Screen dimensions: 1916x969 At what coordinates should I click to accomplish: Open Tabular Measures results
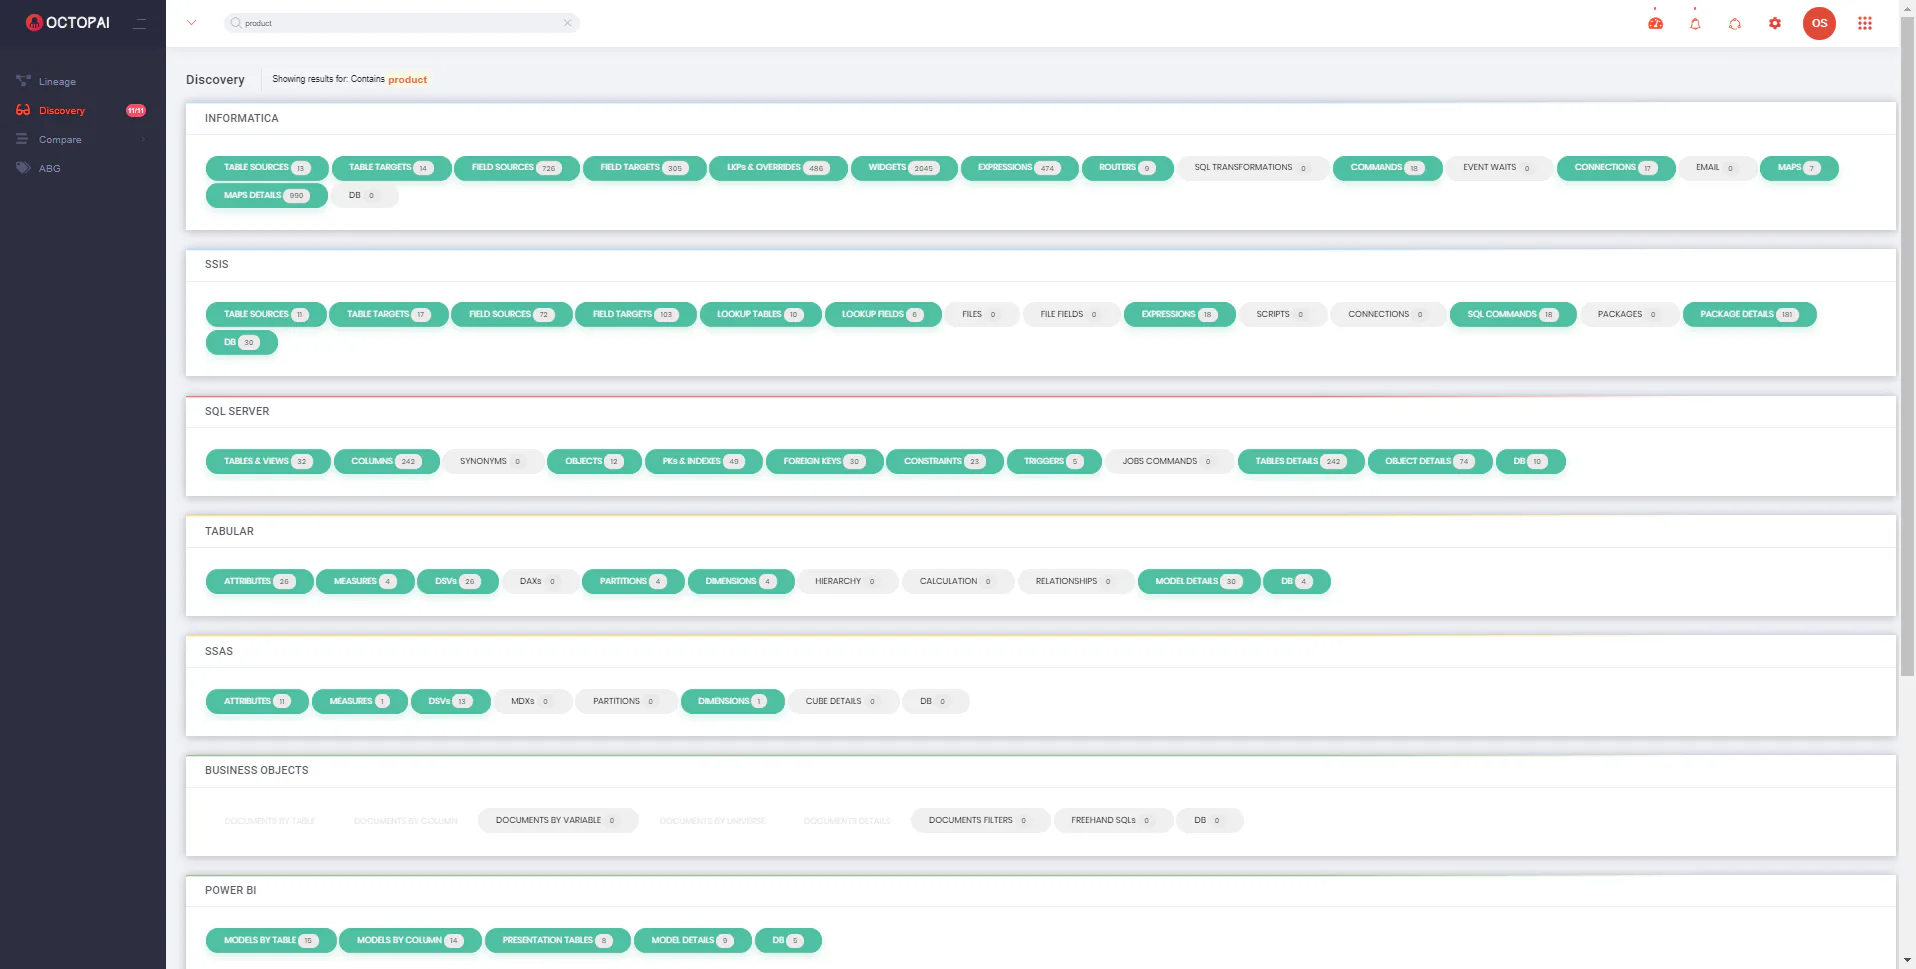pos(365,582)
